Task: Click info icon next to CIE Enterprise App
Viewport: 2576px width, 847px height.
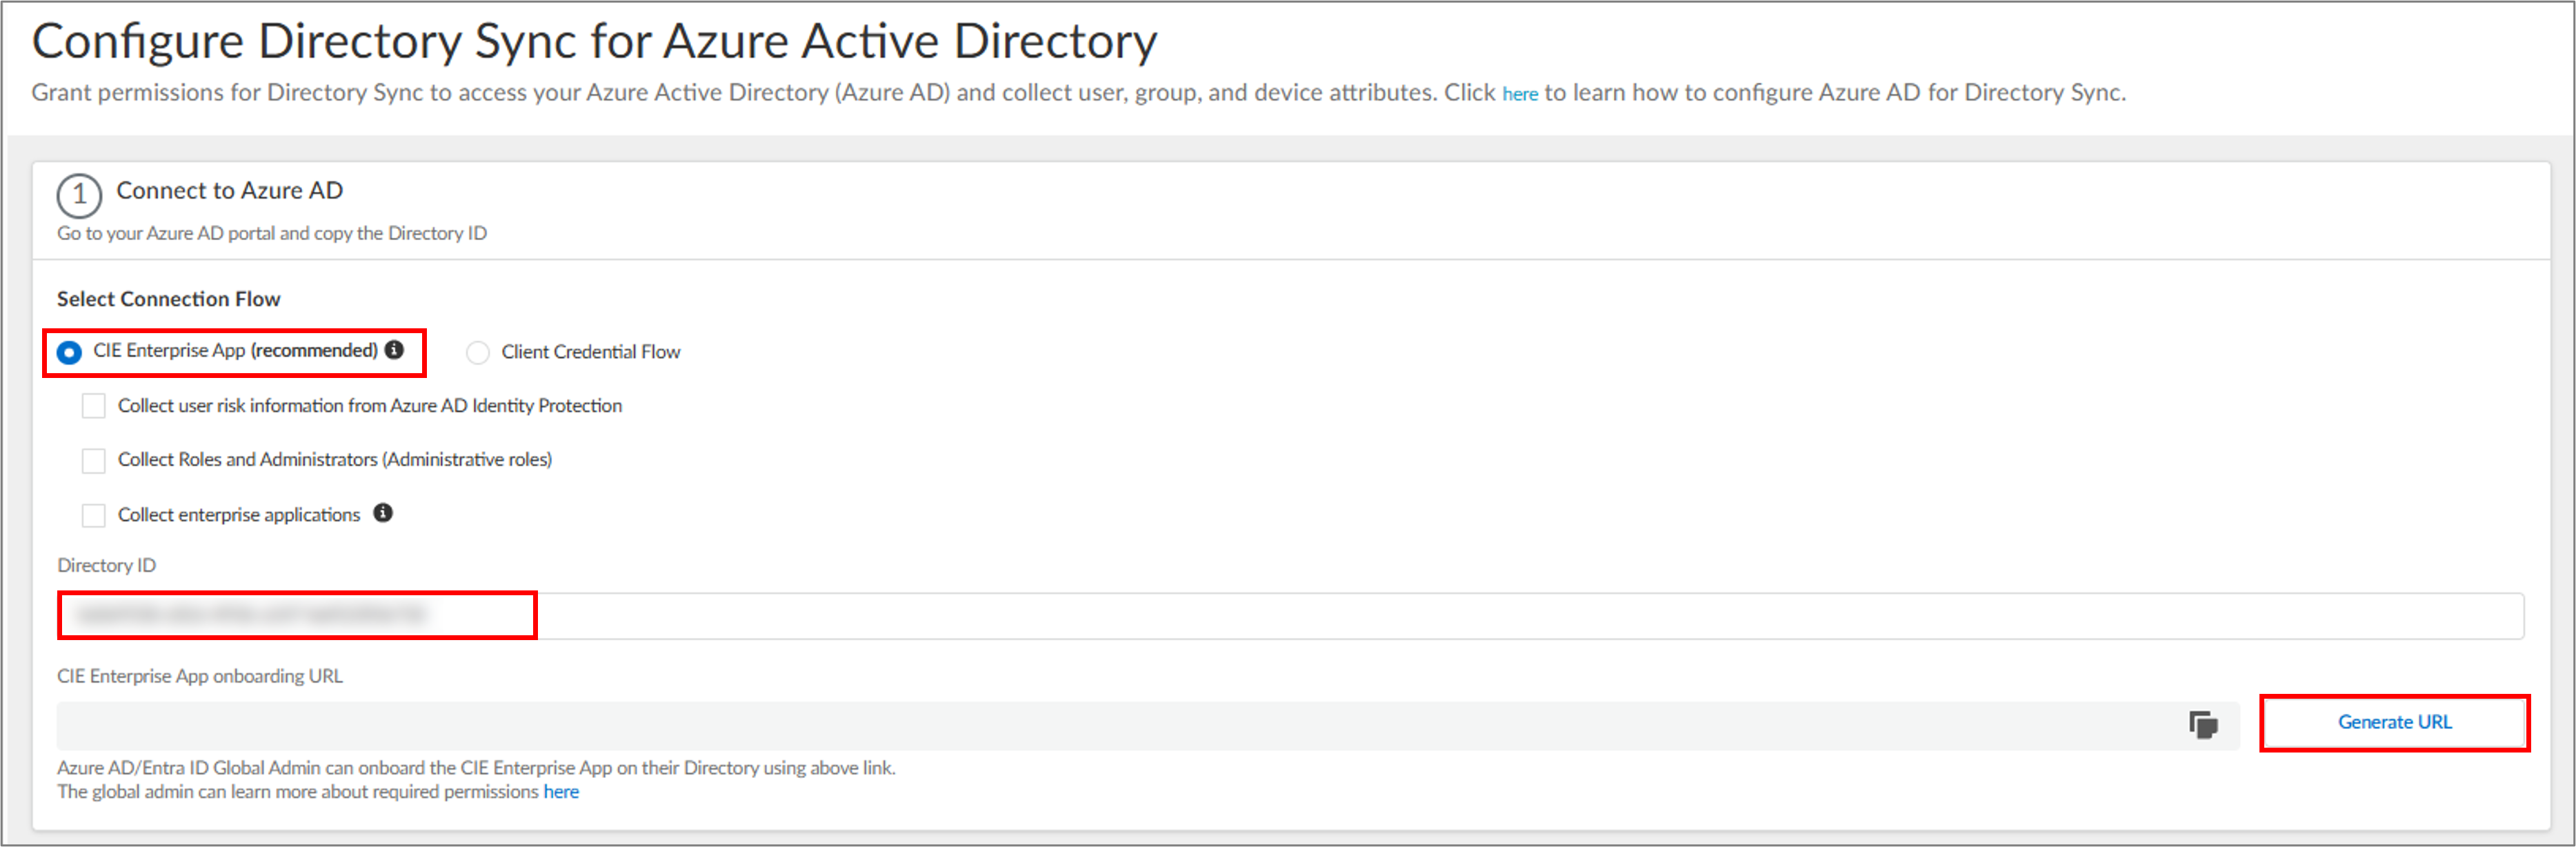Action: [x=395, y=350]
